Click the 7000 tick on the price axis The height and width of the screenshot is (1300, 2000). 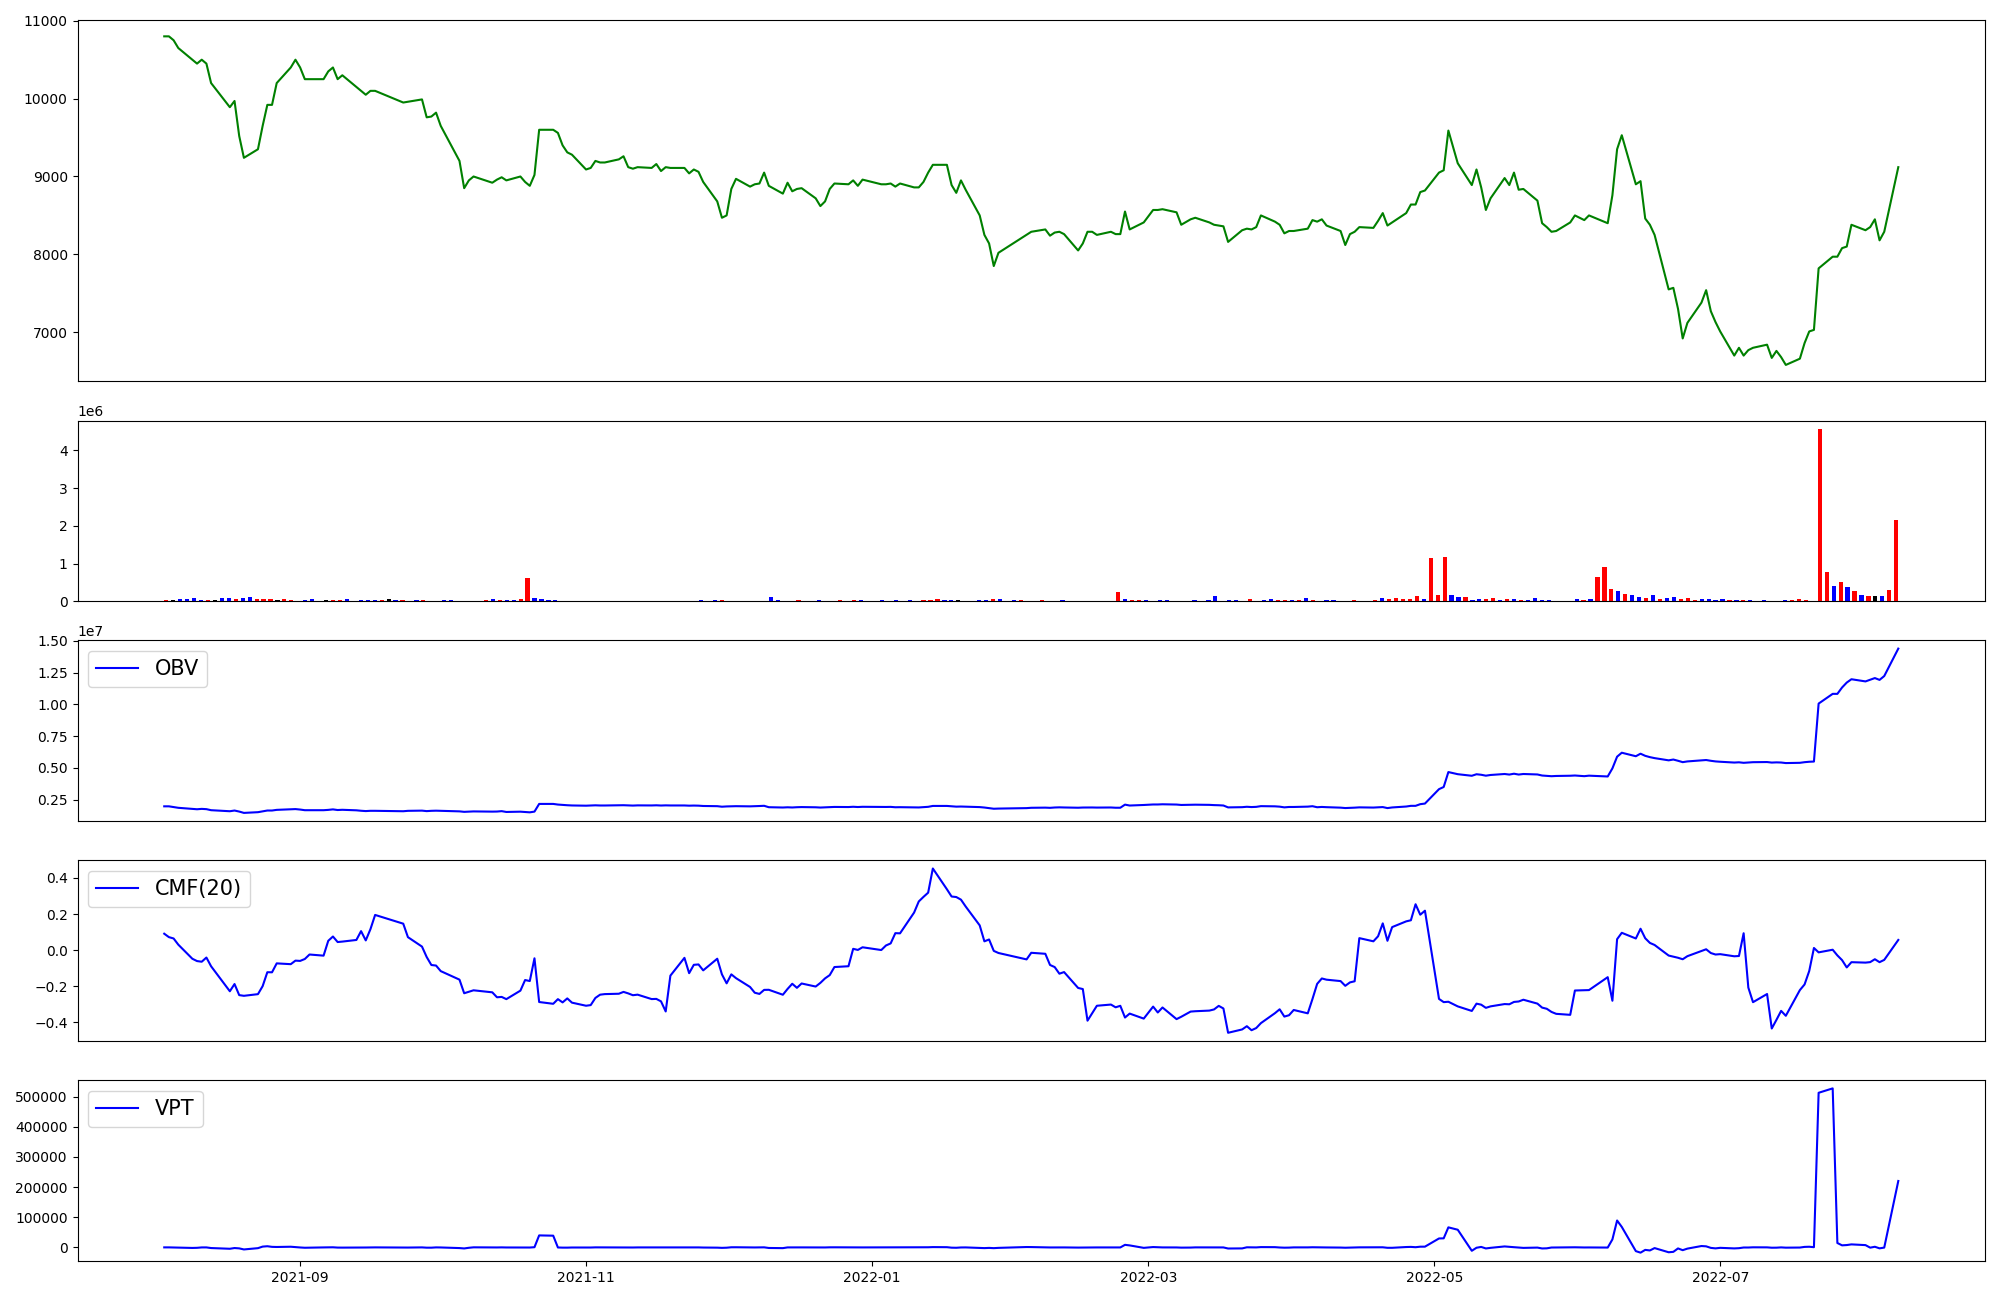click(48, 333)
